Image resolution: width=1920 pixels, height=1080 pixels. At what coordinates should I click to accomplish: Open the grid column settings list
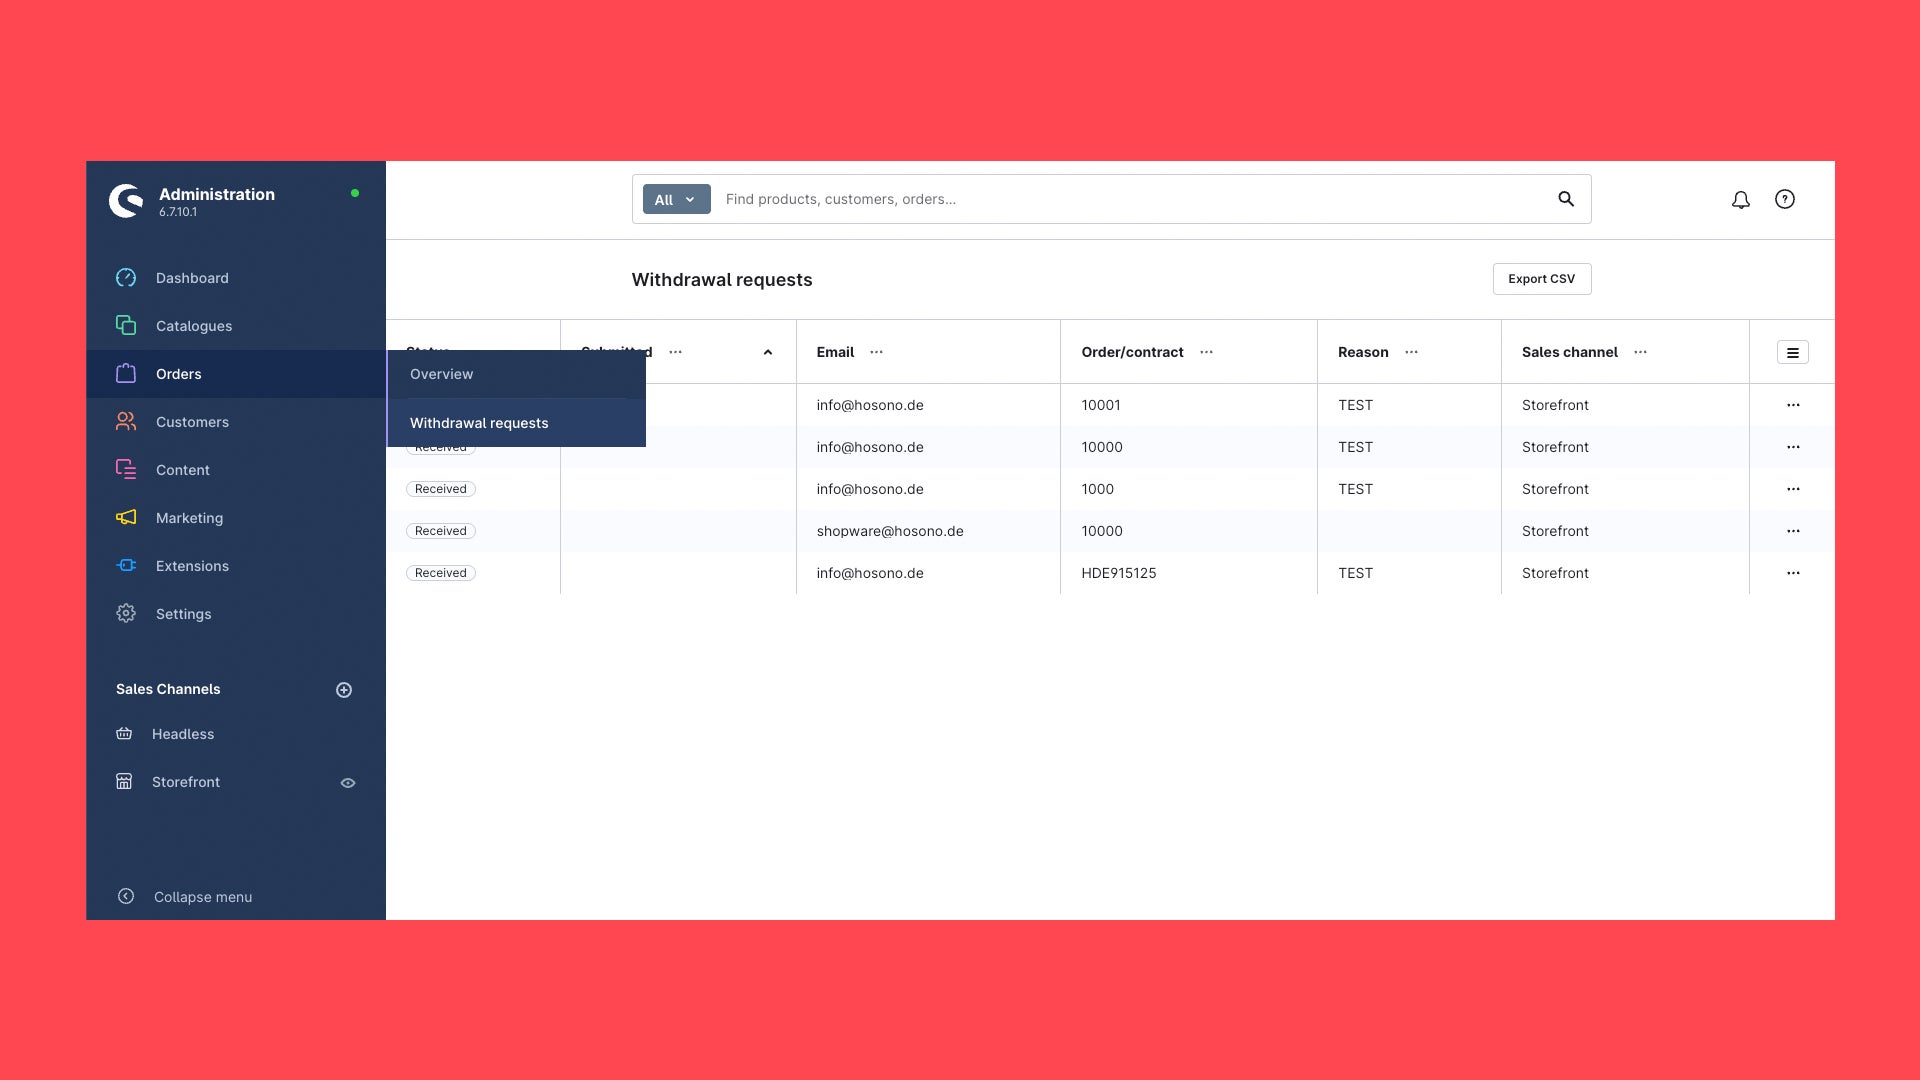[1793, 352]
